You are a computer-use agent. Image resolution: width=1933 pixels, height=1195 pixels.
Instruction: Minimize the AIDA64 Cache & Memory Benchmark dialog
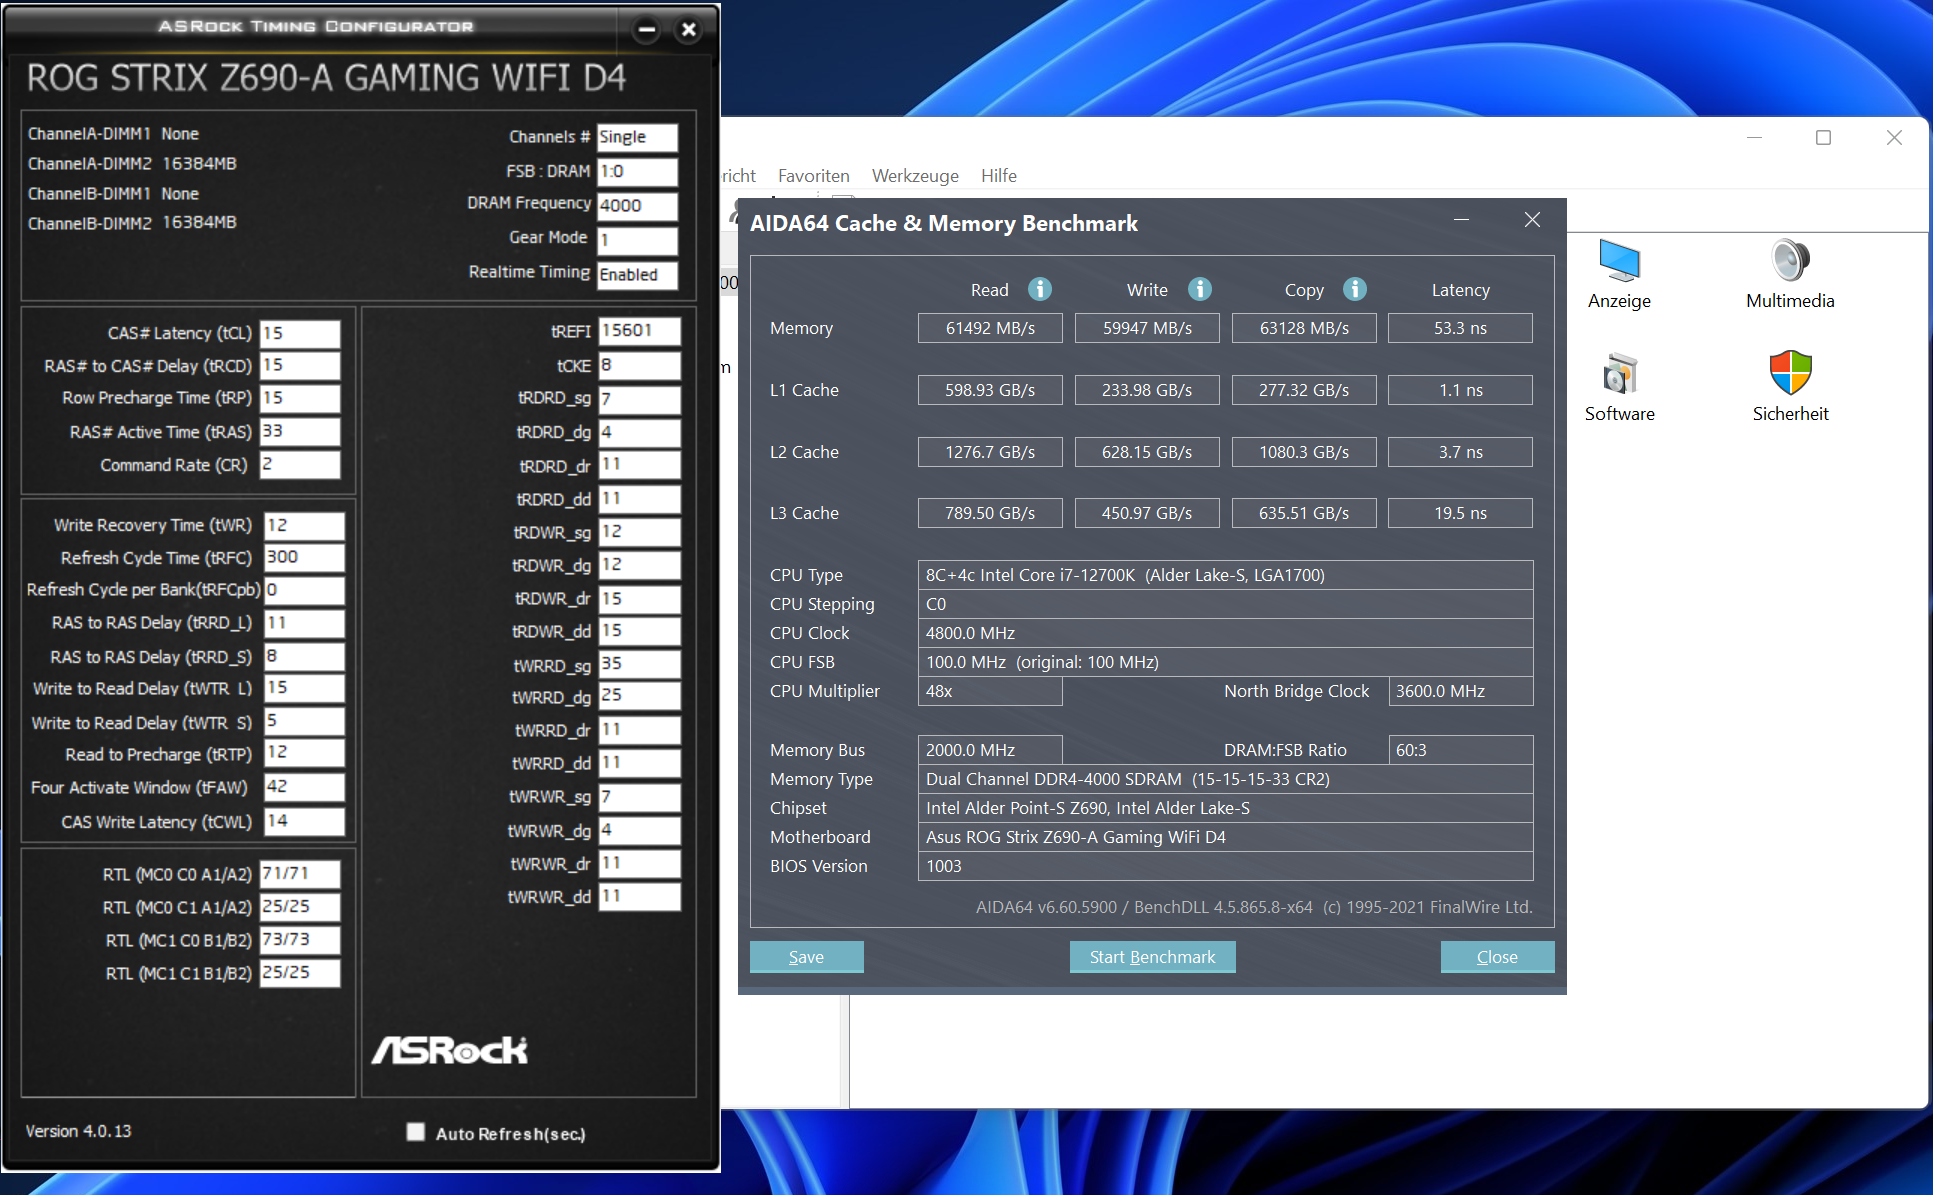(1461, 220)
